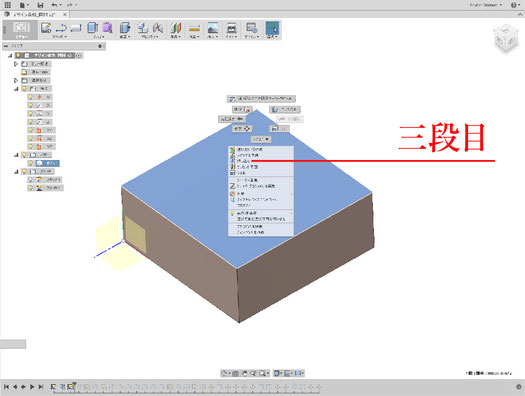
Task: Click the blue Select tool icon
Action: pos(272,28)
